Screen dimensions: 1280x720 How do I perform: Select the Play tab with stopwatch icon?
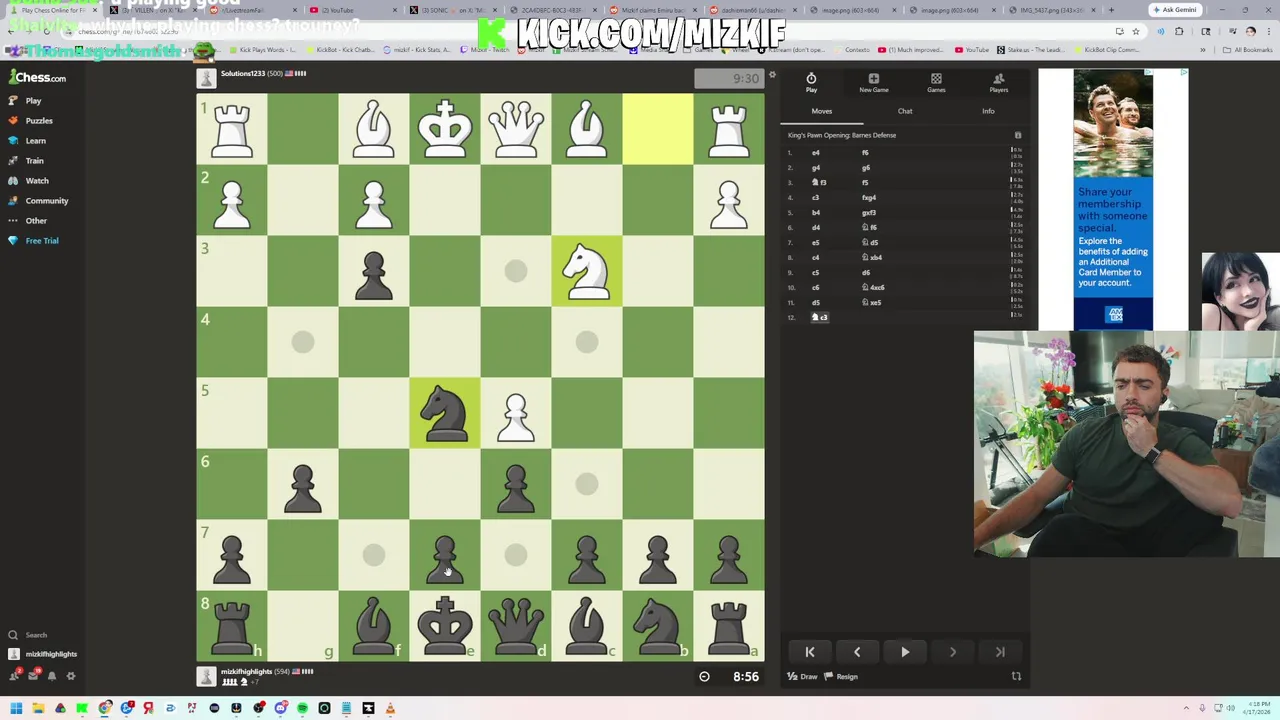coord(811,83)
